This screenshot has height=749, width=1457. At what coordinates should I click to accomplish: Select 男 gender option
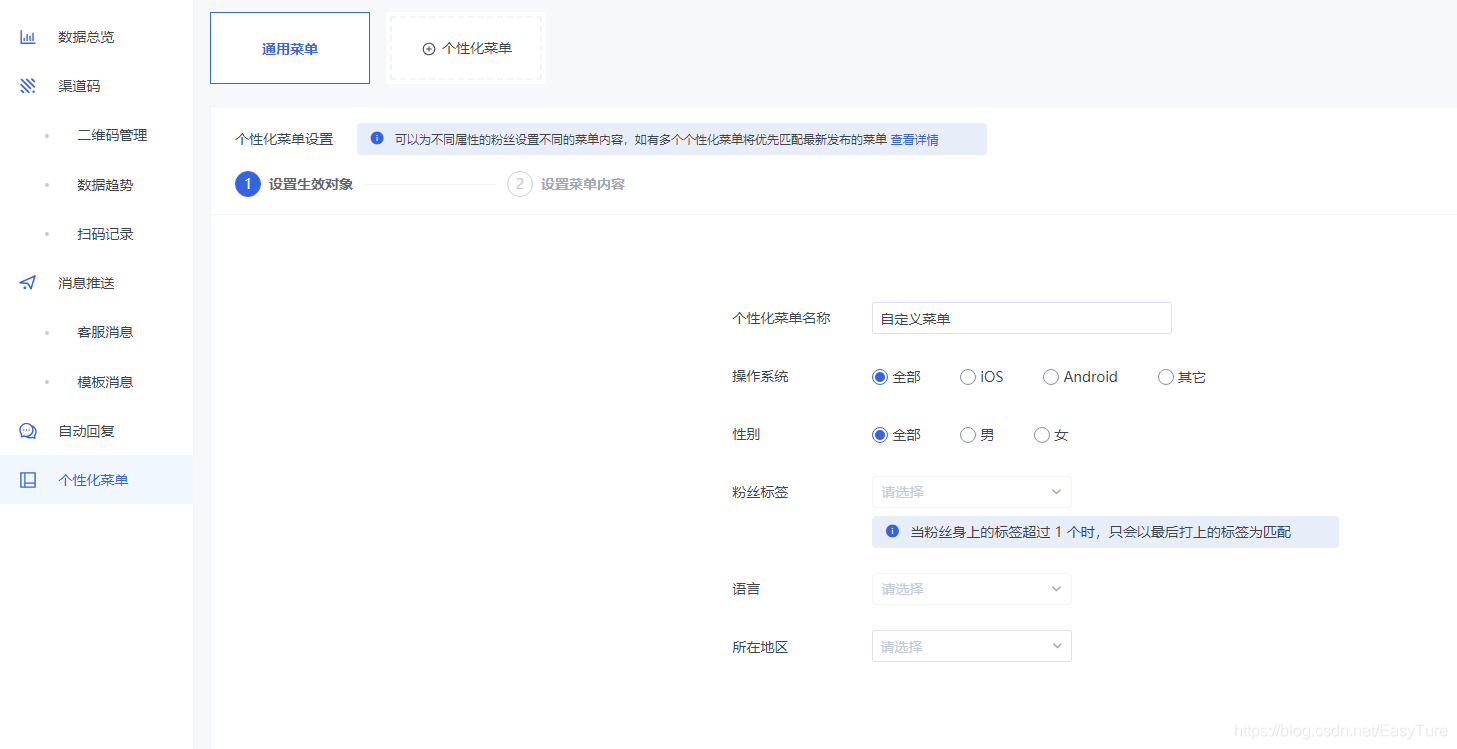click(x=968, y=435)
